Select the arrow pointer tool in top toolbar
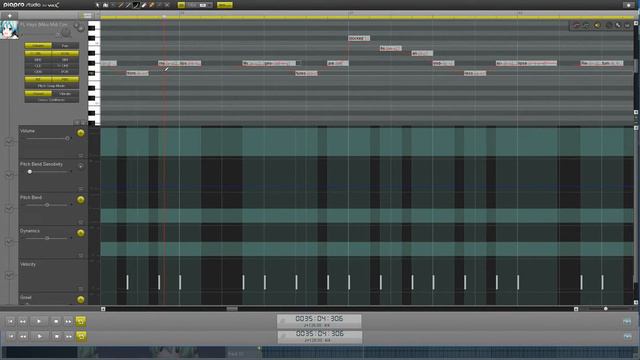 98,5
